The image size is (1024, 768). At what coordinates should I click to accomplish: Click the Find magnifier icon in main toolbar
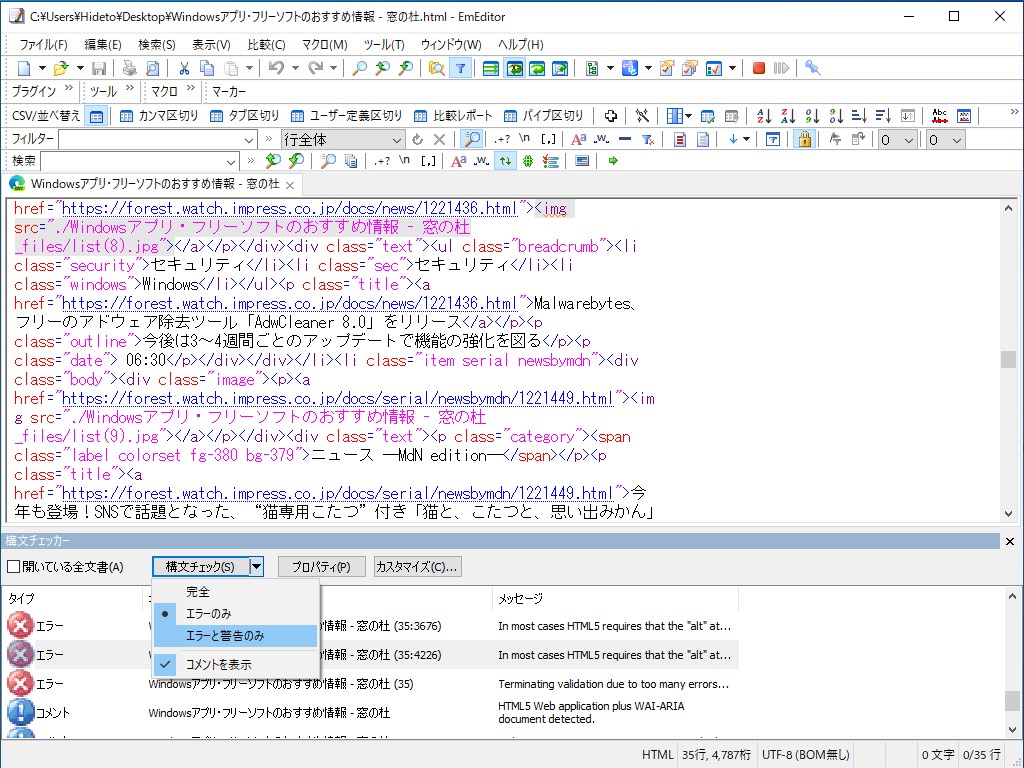359,68
